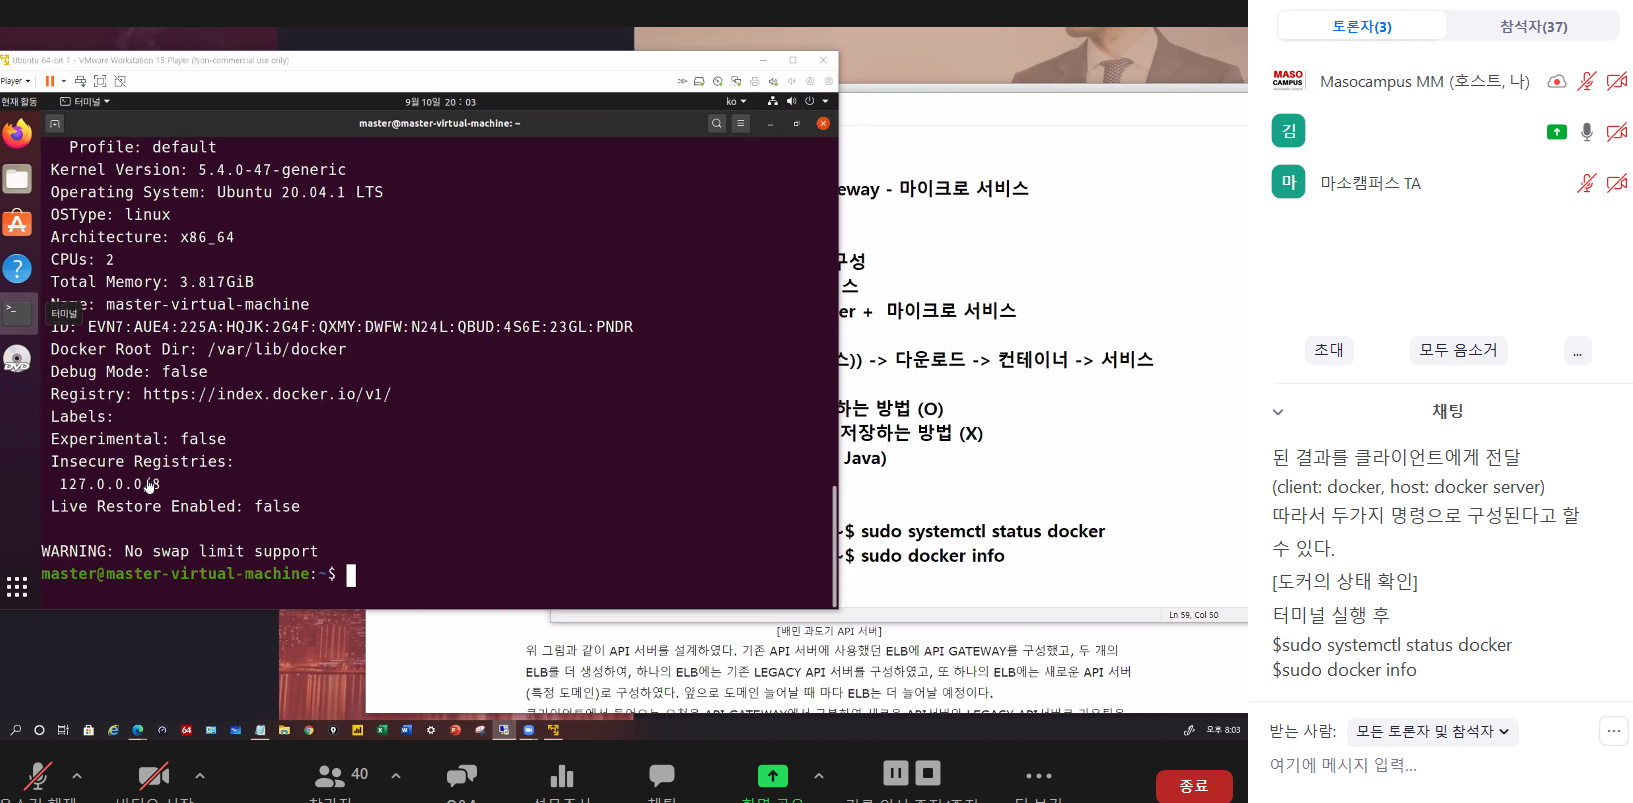This screenshot has height=803, width=1633.
Task: Open the Zoom polls bar chart icon
Action: pyautogui.click(x=562, y=776)
